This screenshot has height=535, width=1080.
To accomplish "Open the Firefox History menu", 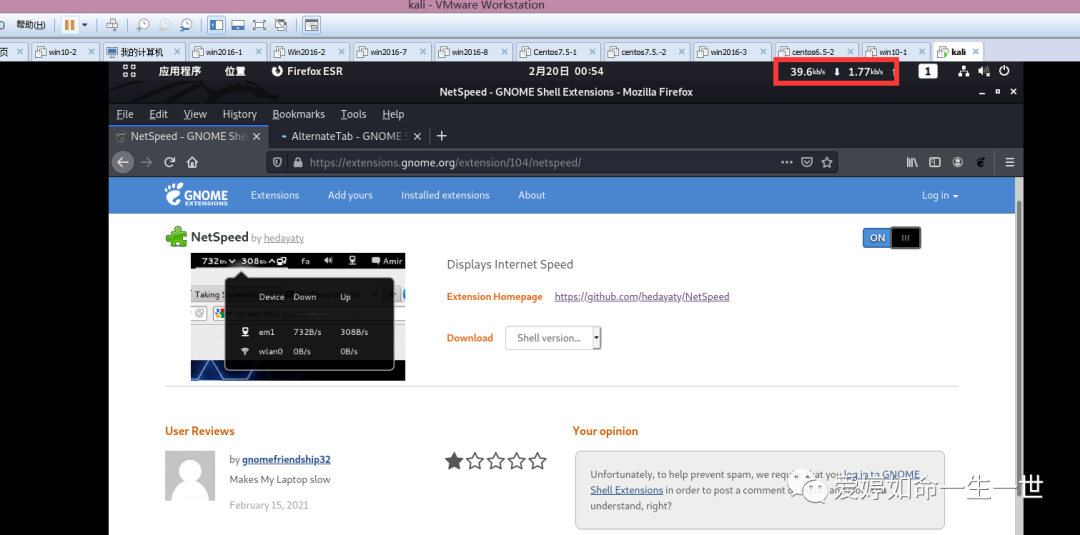I will 240,114.
